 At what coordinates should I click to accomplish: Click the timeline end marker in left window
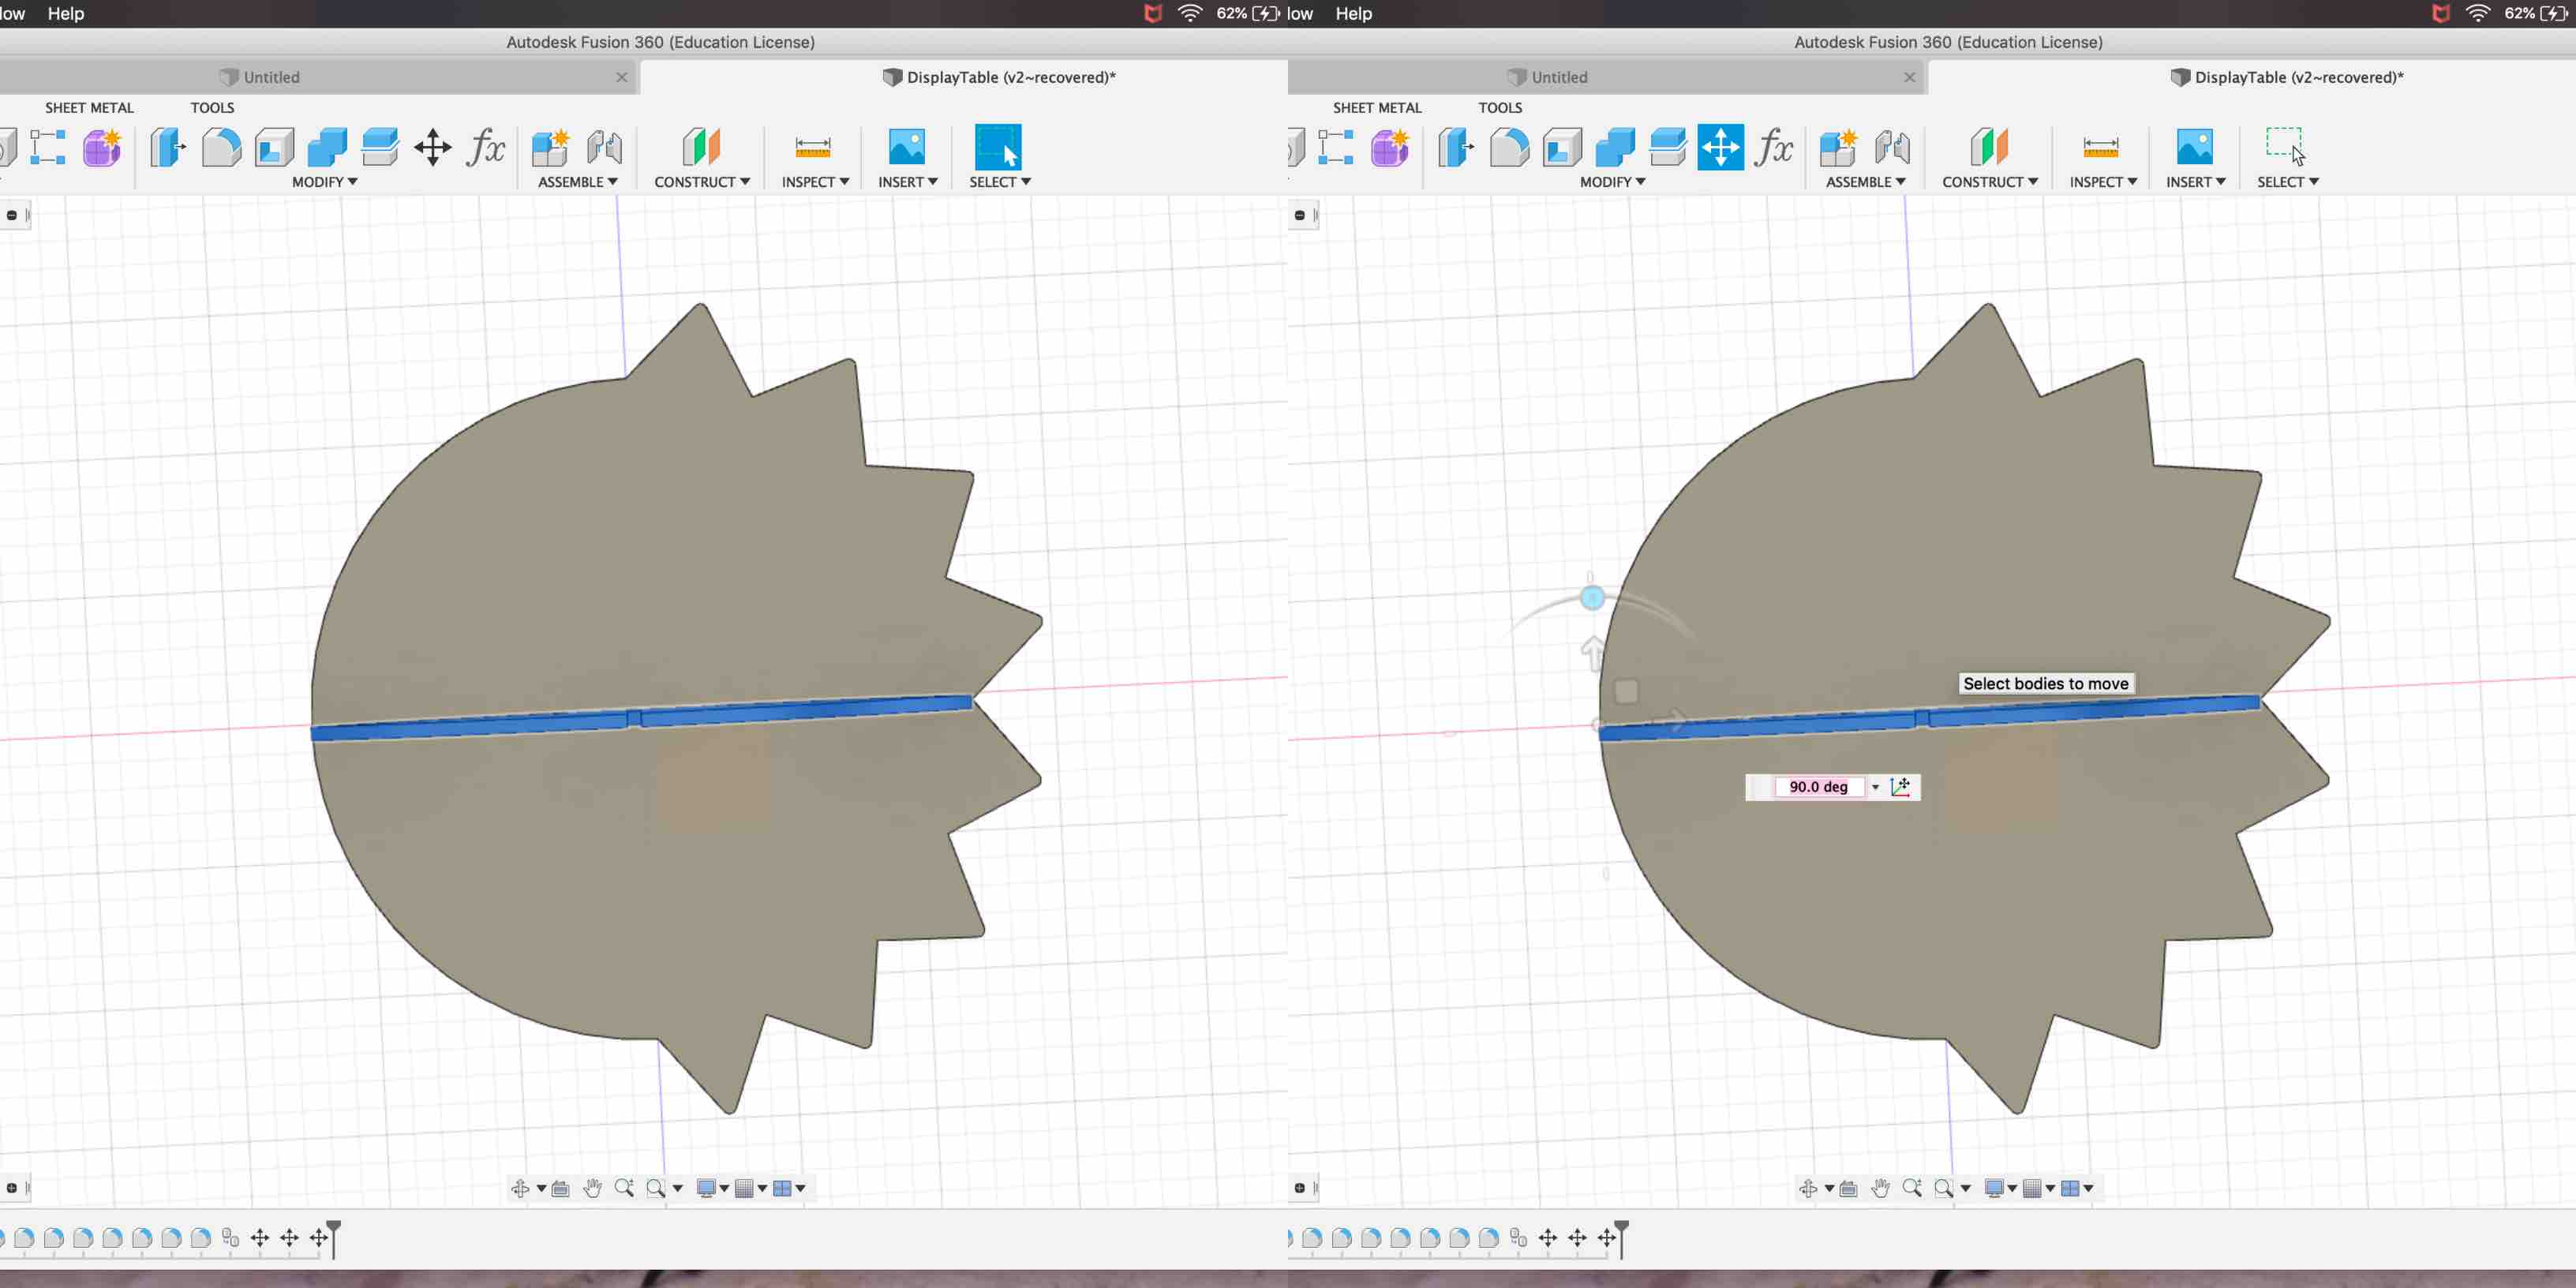[x=334, y=1238]
